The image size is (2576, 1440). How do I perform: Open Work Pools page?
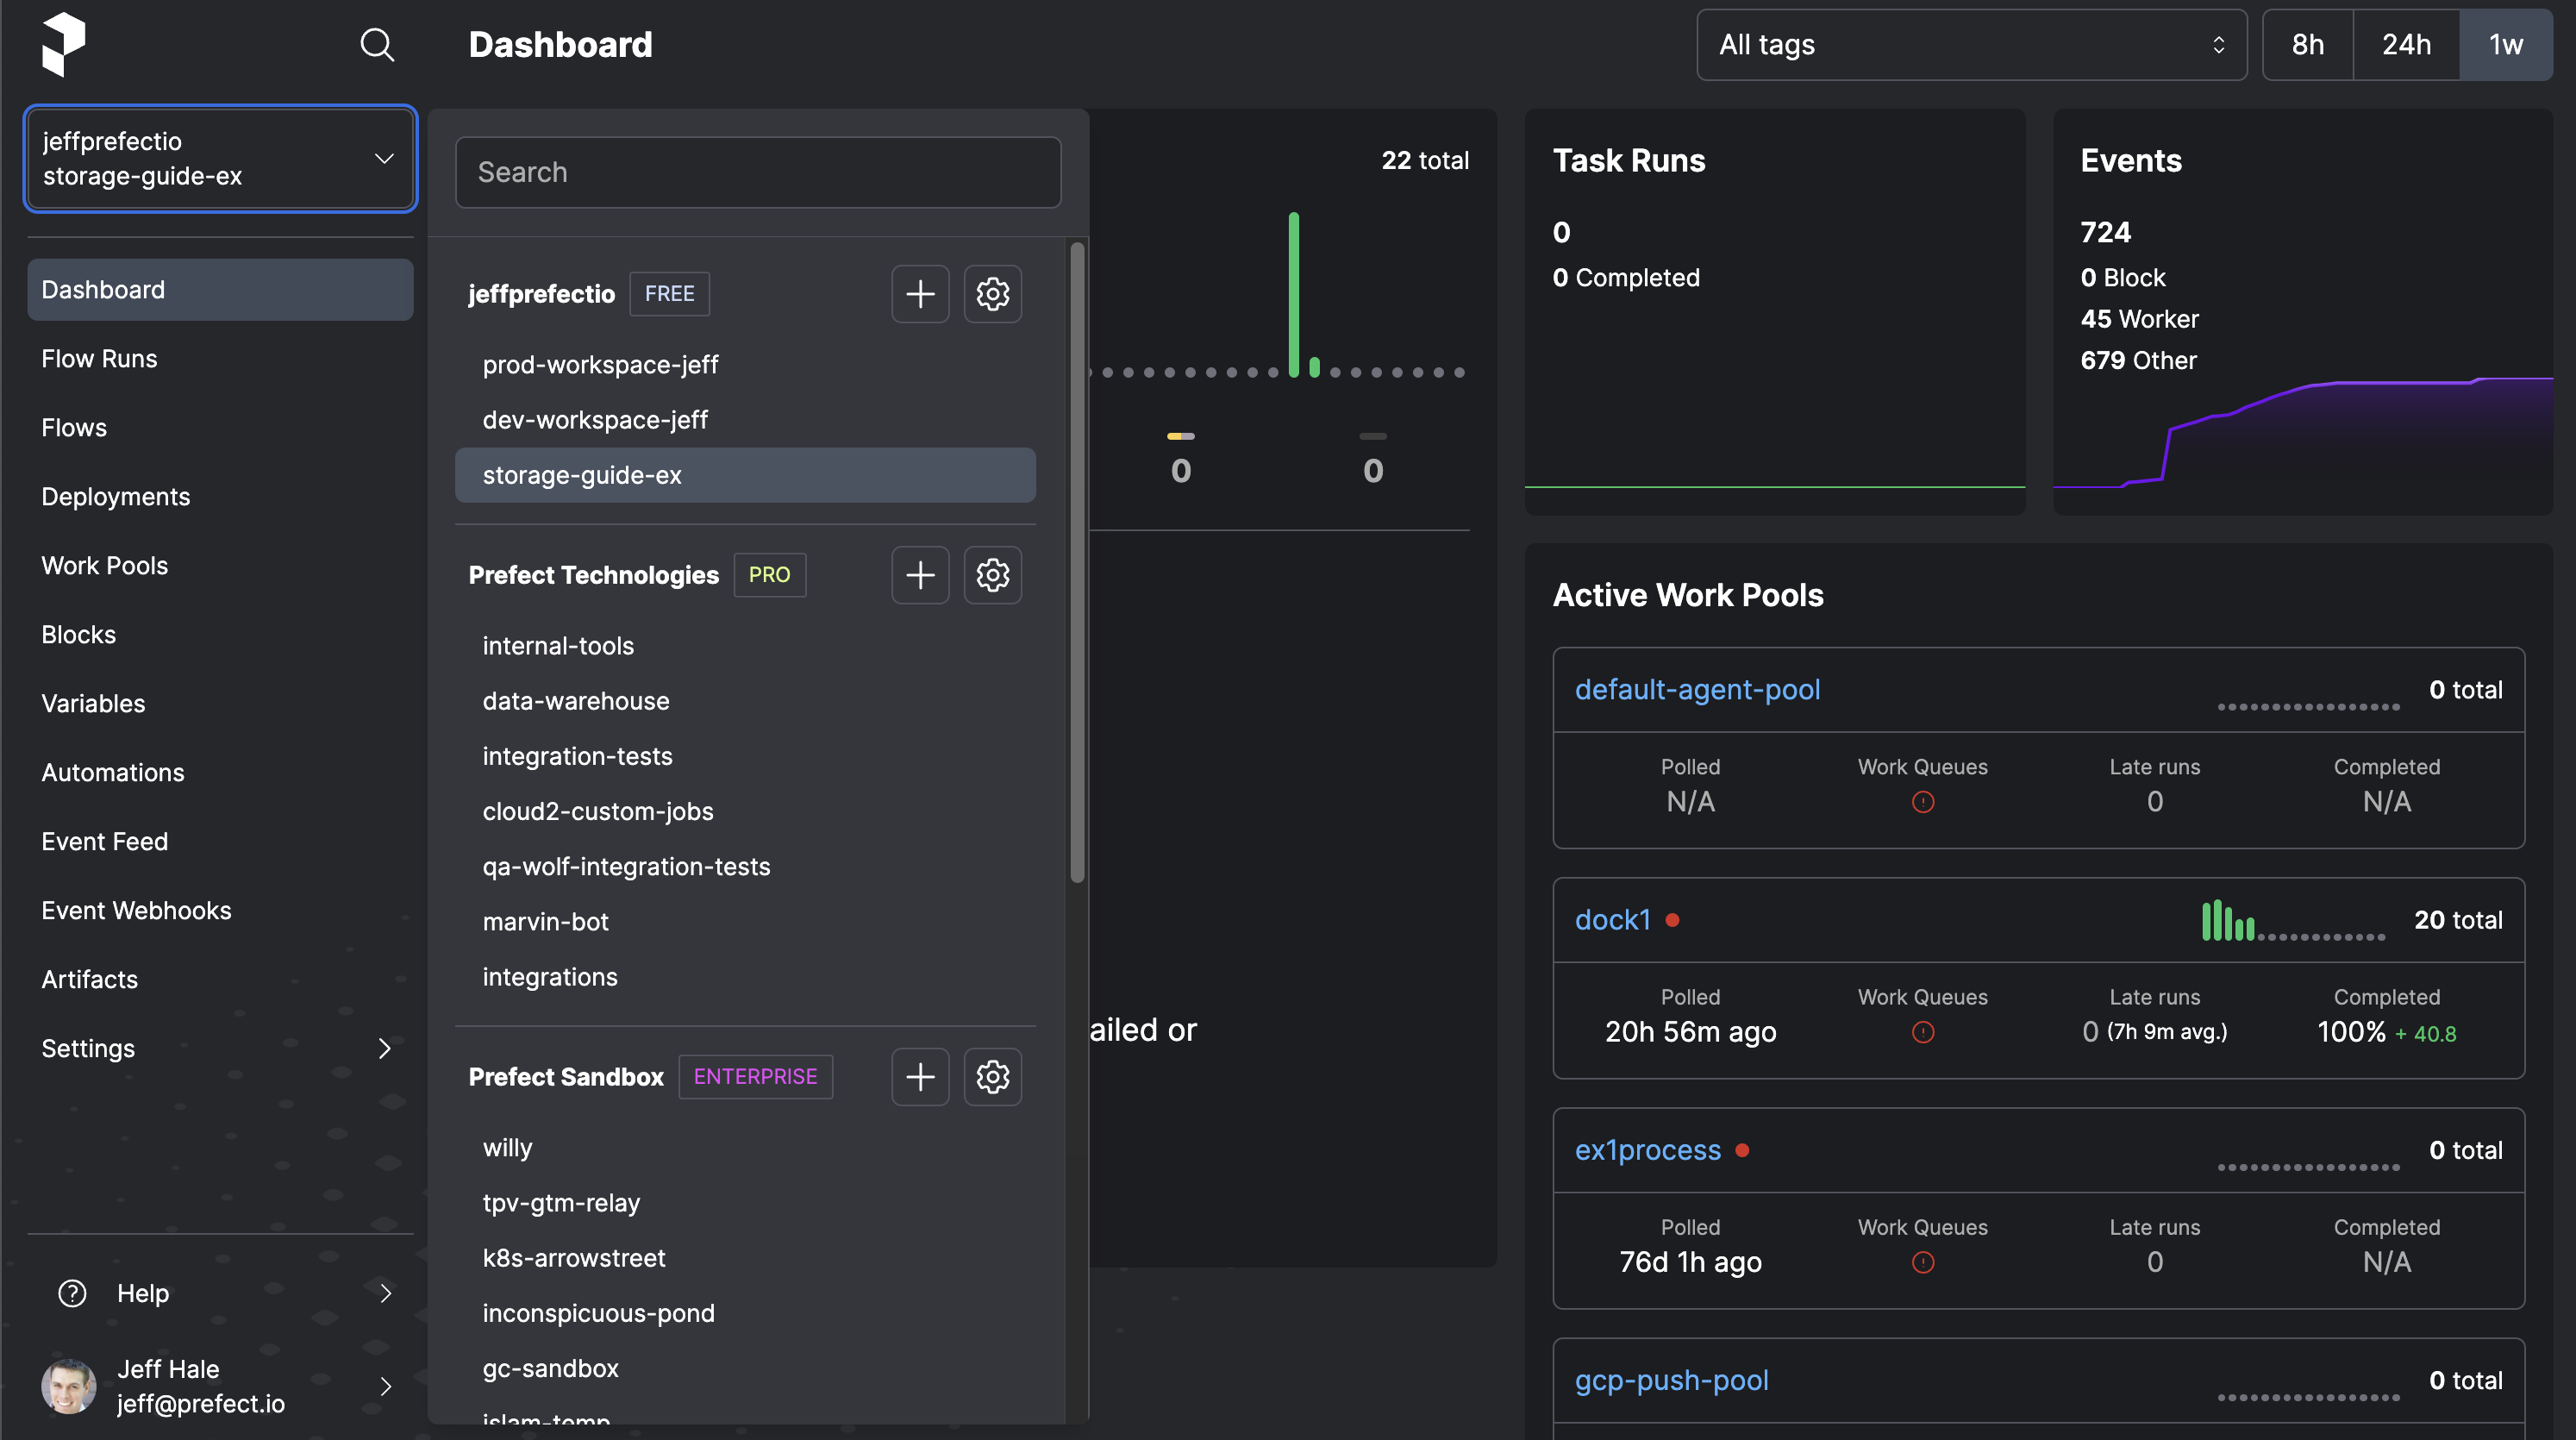(x=220, y=566)
